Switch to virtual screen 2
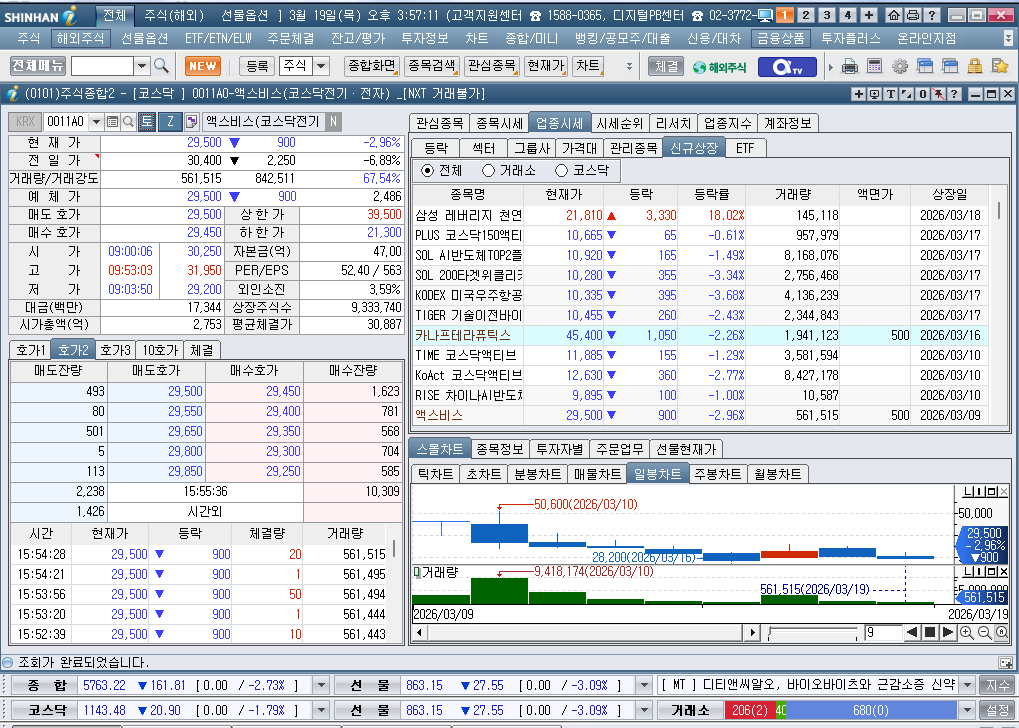This screenshot has width=1019, height=728. point(806,15)
